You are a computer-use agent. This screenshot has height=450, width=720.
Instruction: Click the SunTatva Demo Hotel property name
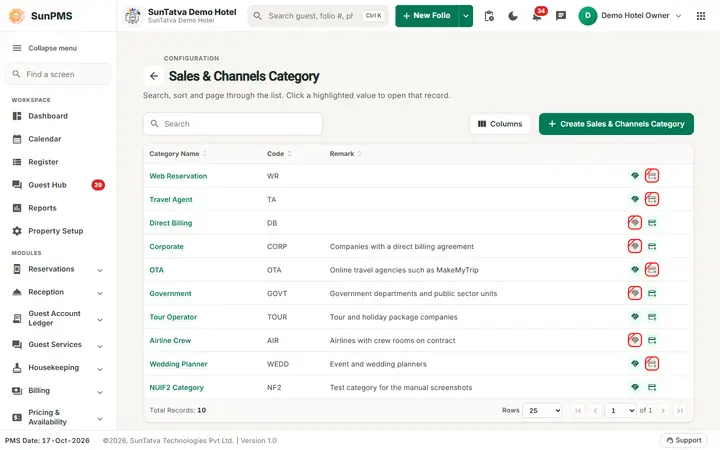point(192,12)
